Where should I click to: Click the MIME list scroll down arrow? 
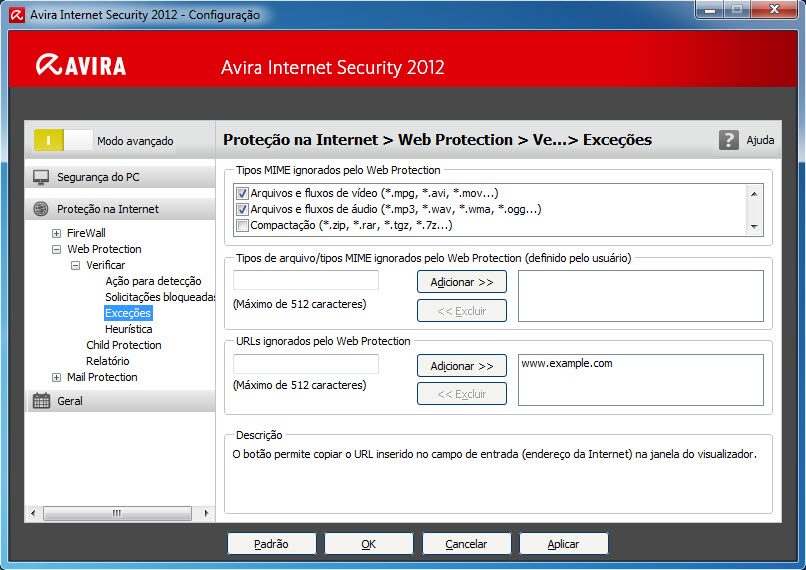tap(754, 226)
